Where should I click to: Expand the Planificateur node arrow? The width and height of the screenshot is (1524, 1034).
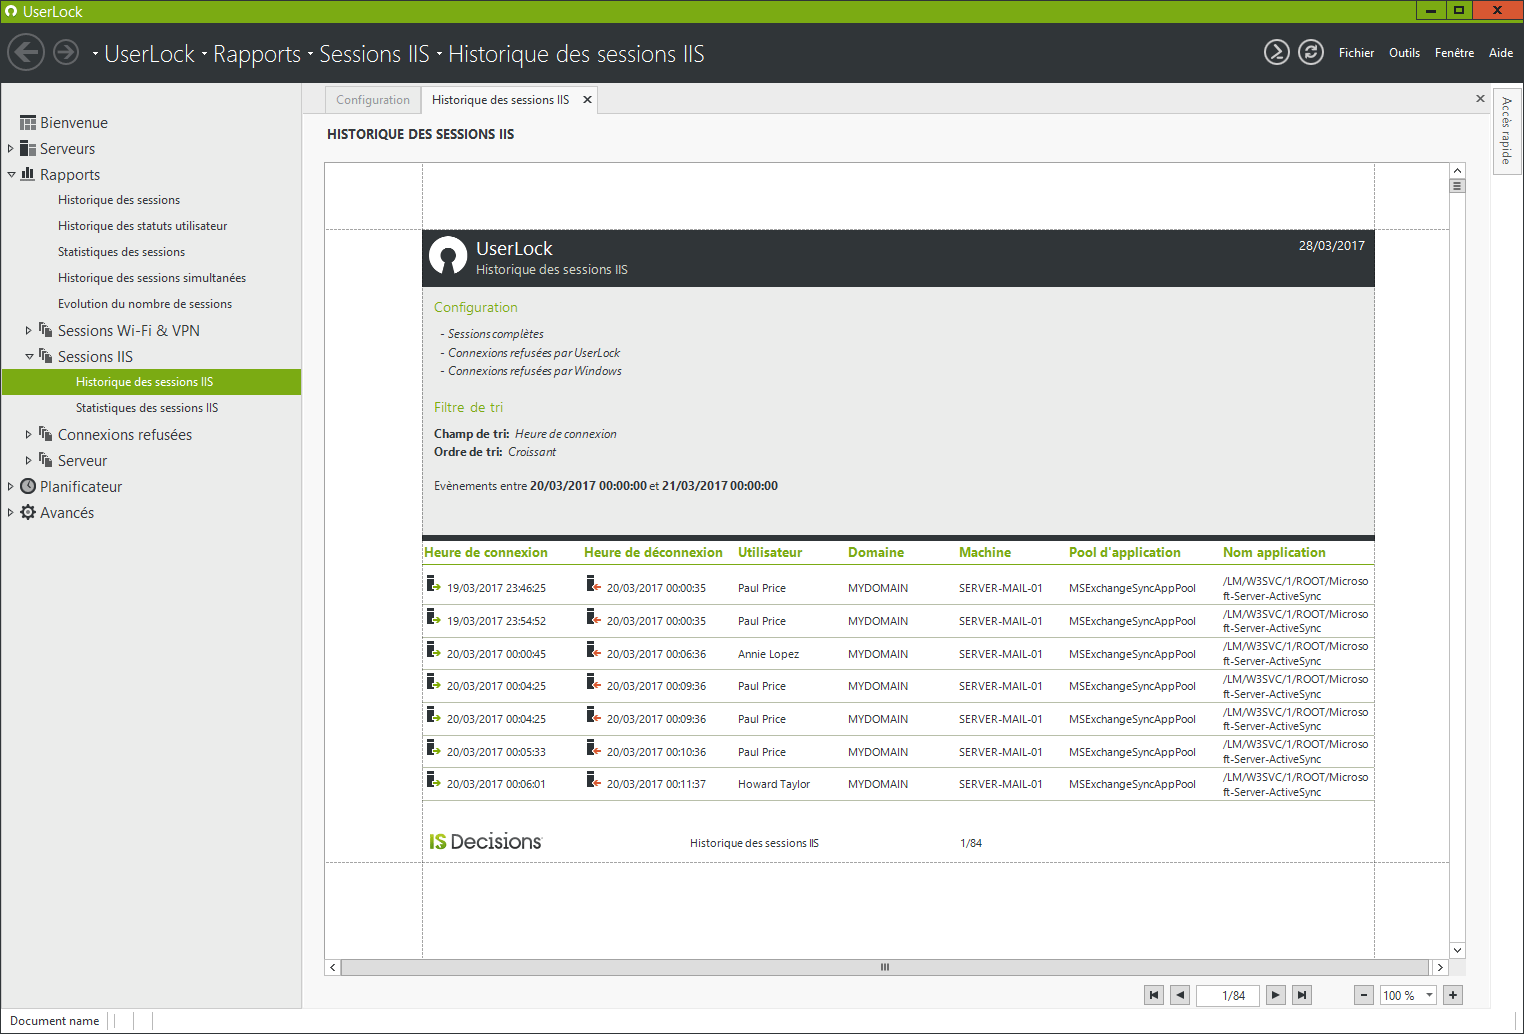click(11, 487)
